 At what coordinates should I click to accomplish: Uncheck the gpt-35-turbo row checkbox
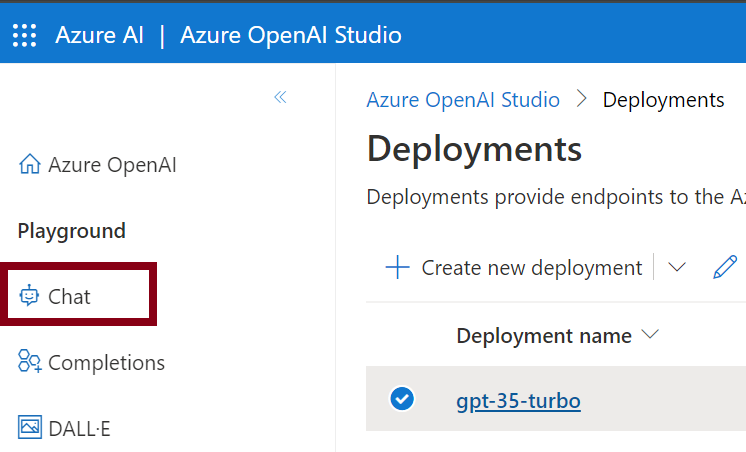401,400
